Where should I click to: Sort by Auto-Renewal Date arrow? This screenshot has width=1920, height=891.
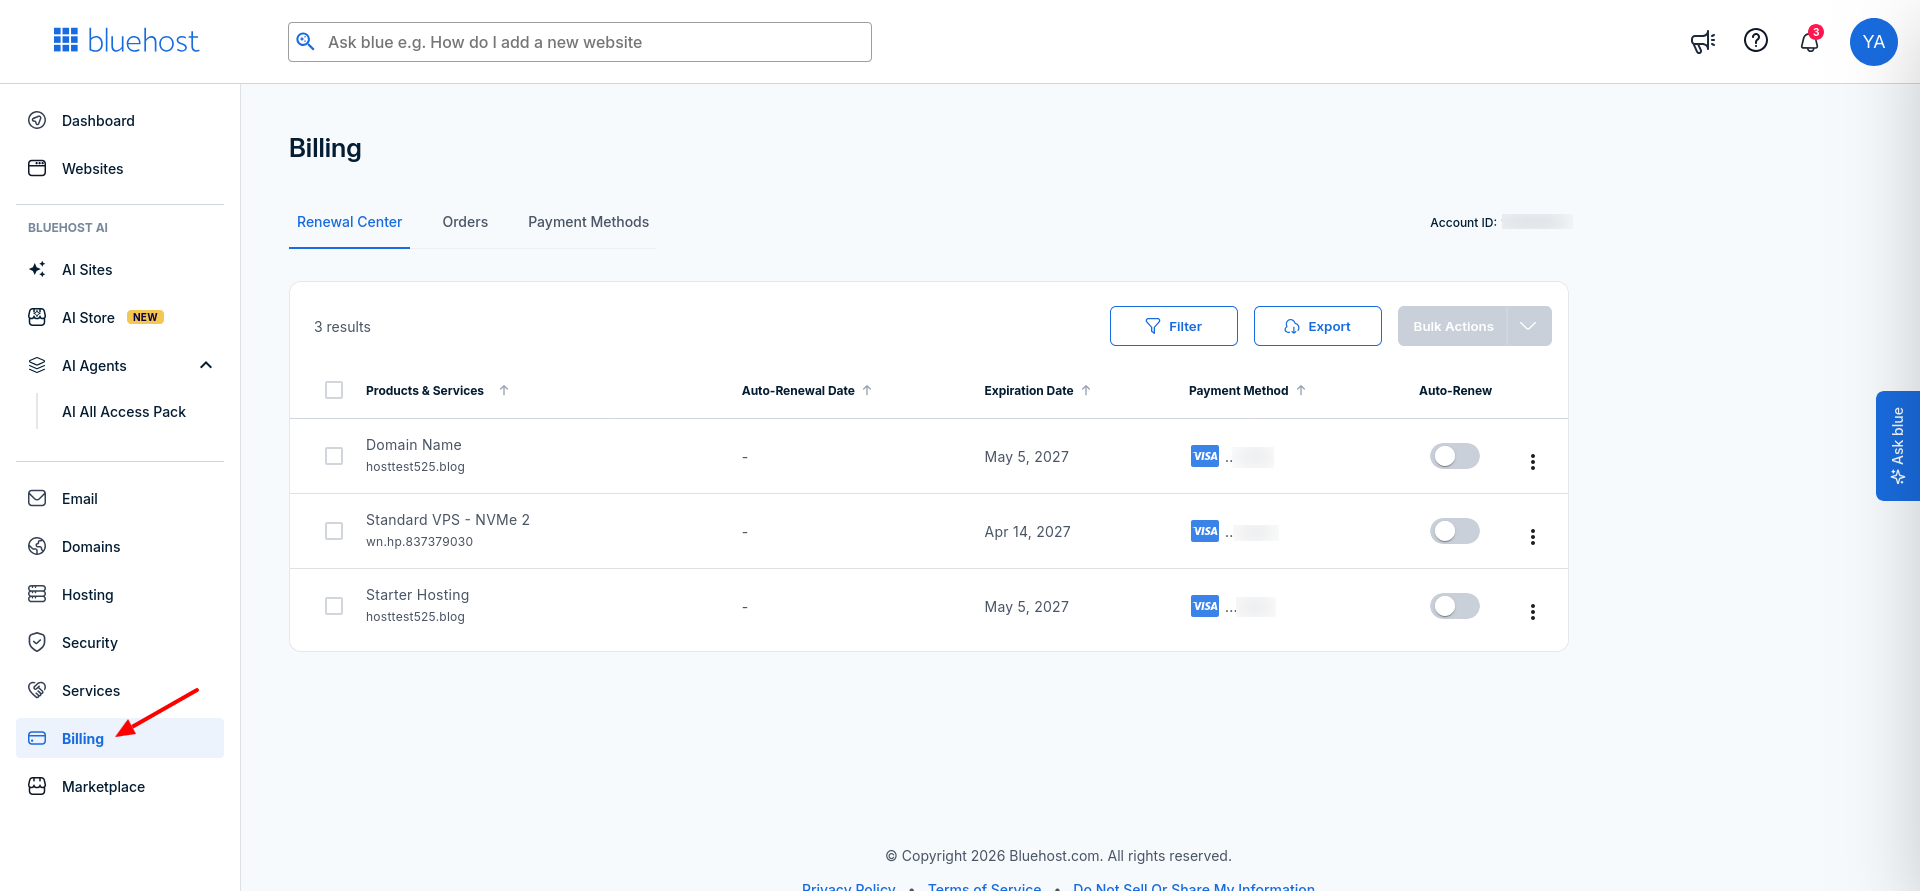point(867,390)
